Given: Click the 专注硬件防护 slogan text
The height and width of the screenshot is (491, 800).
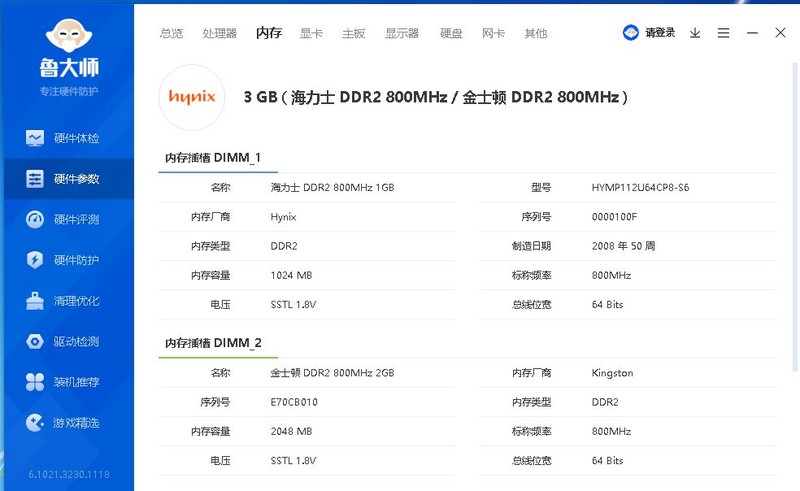Looking at the screenshot, I should point(69,91).
